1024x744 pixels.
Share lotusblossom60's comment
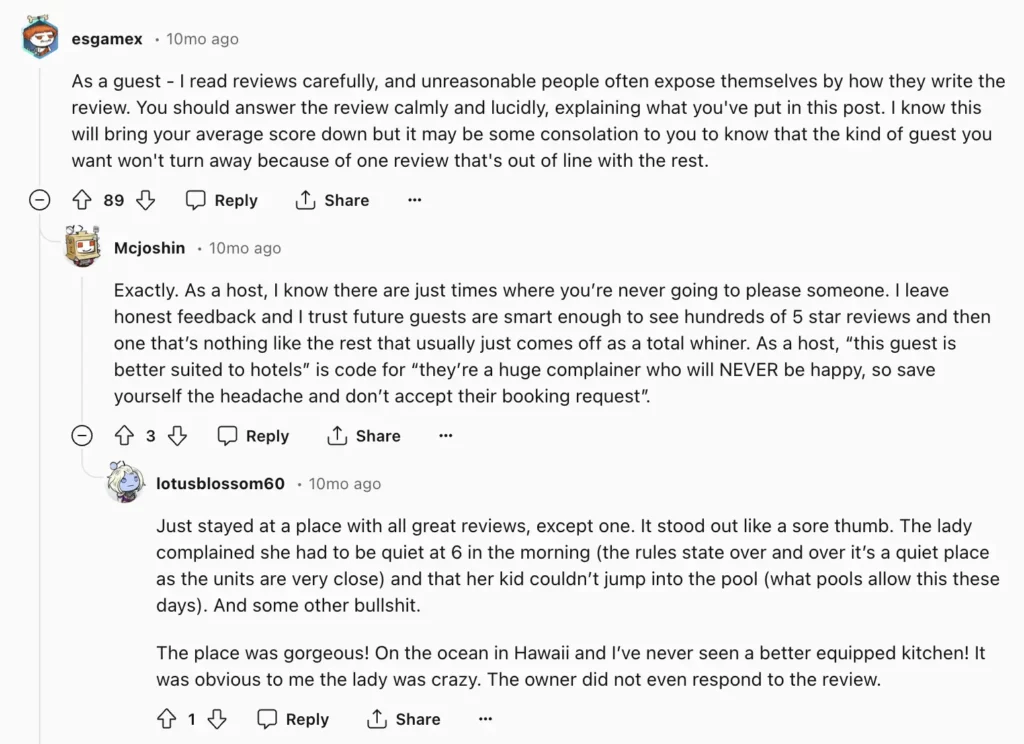tap(404, 719)
